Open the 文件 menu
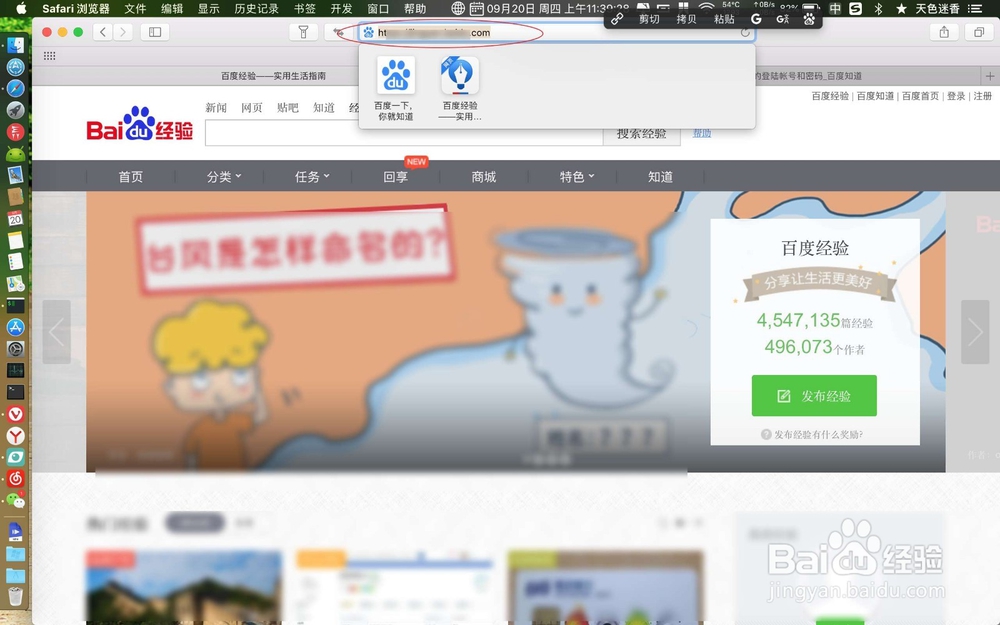 click(135, 8)
